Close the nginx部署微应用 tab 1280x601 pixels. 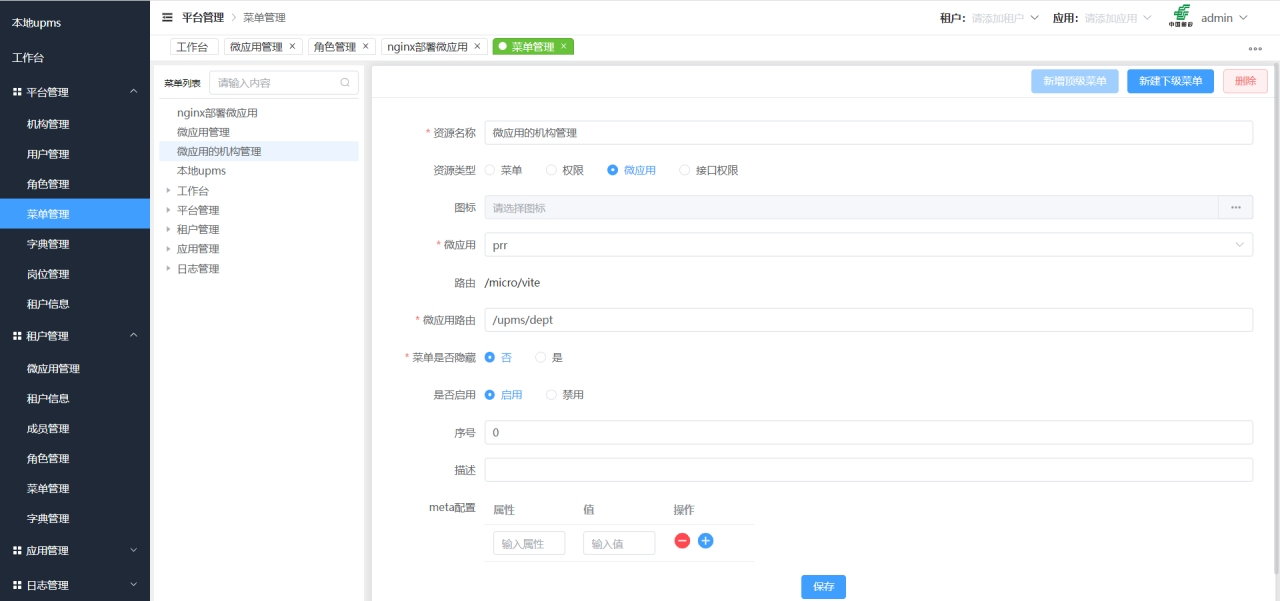(x=477, y=46)
